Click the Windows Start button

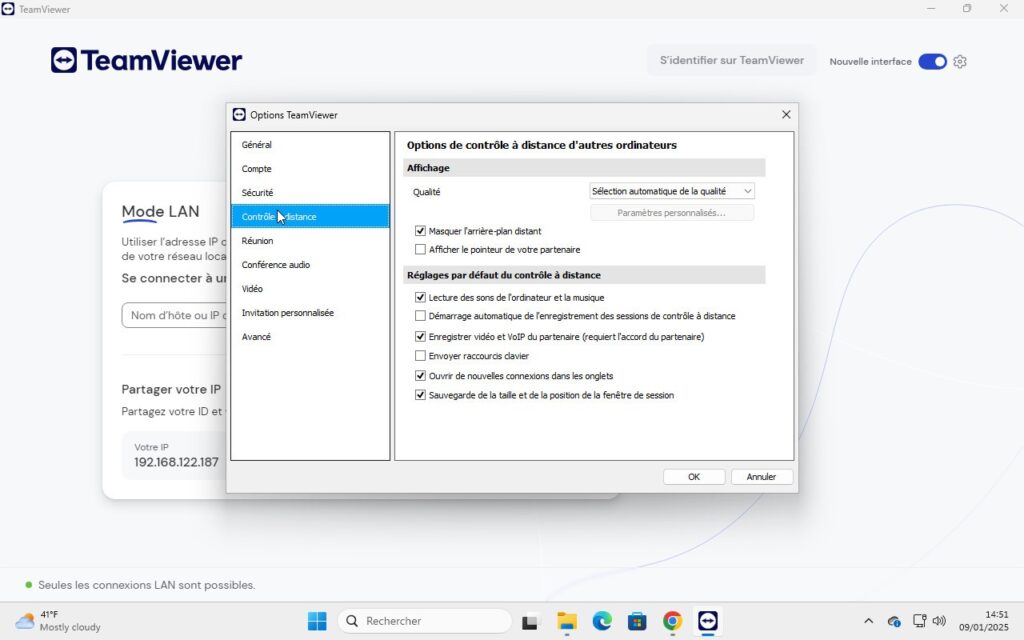317,620
